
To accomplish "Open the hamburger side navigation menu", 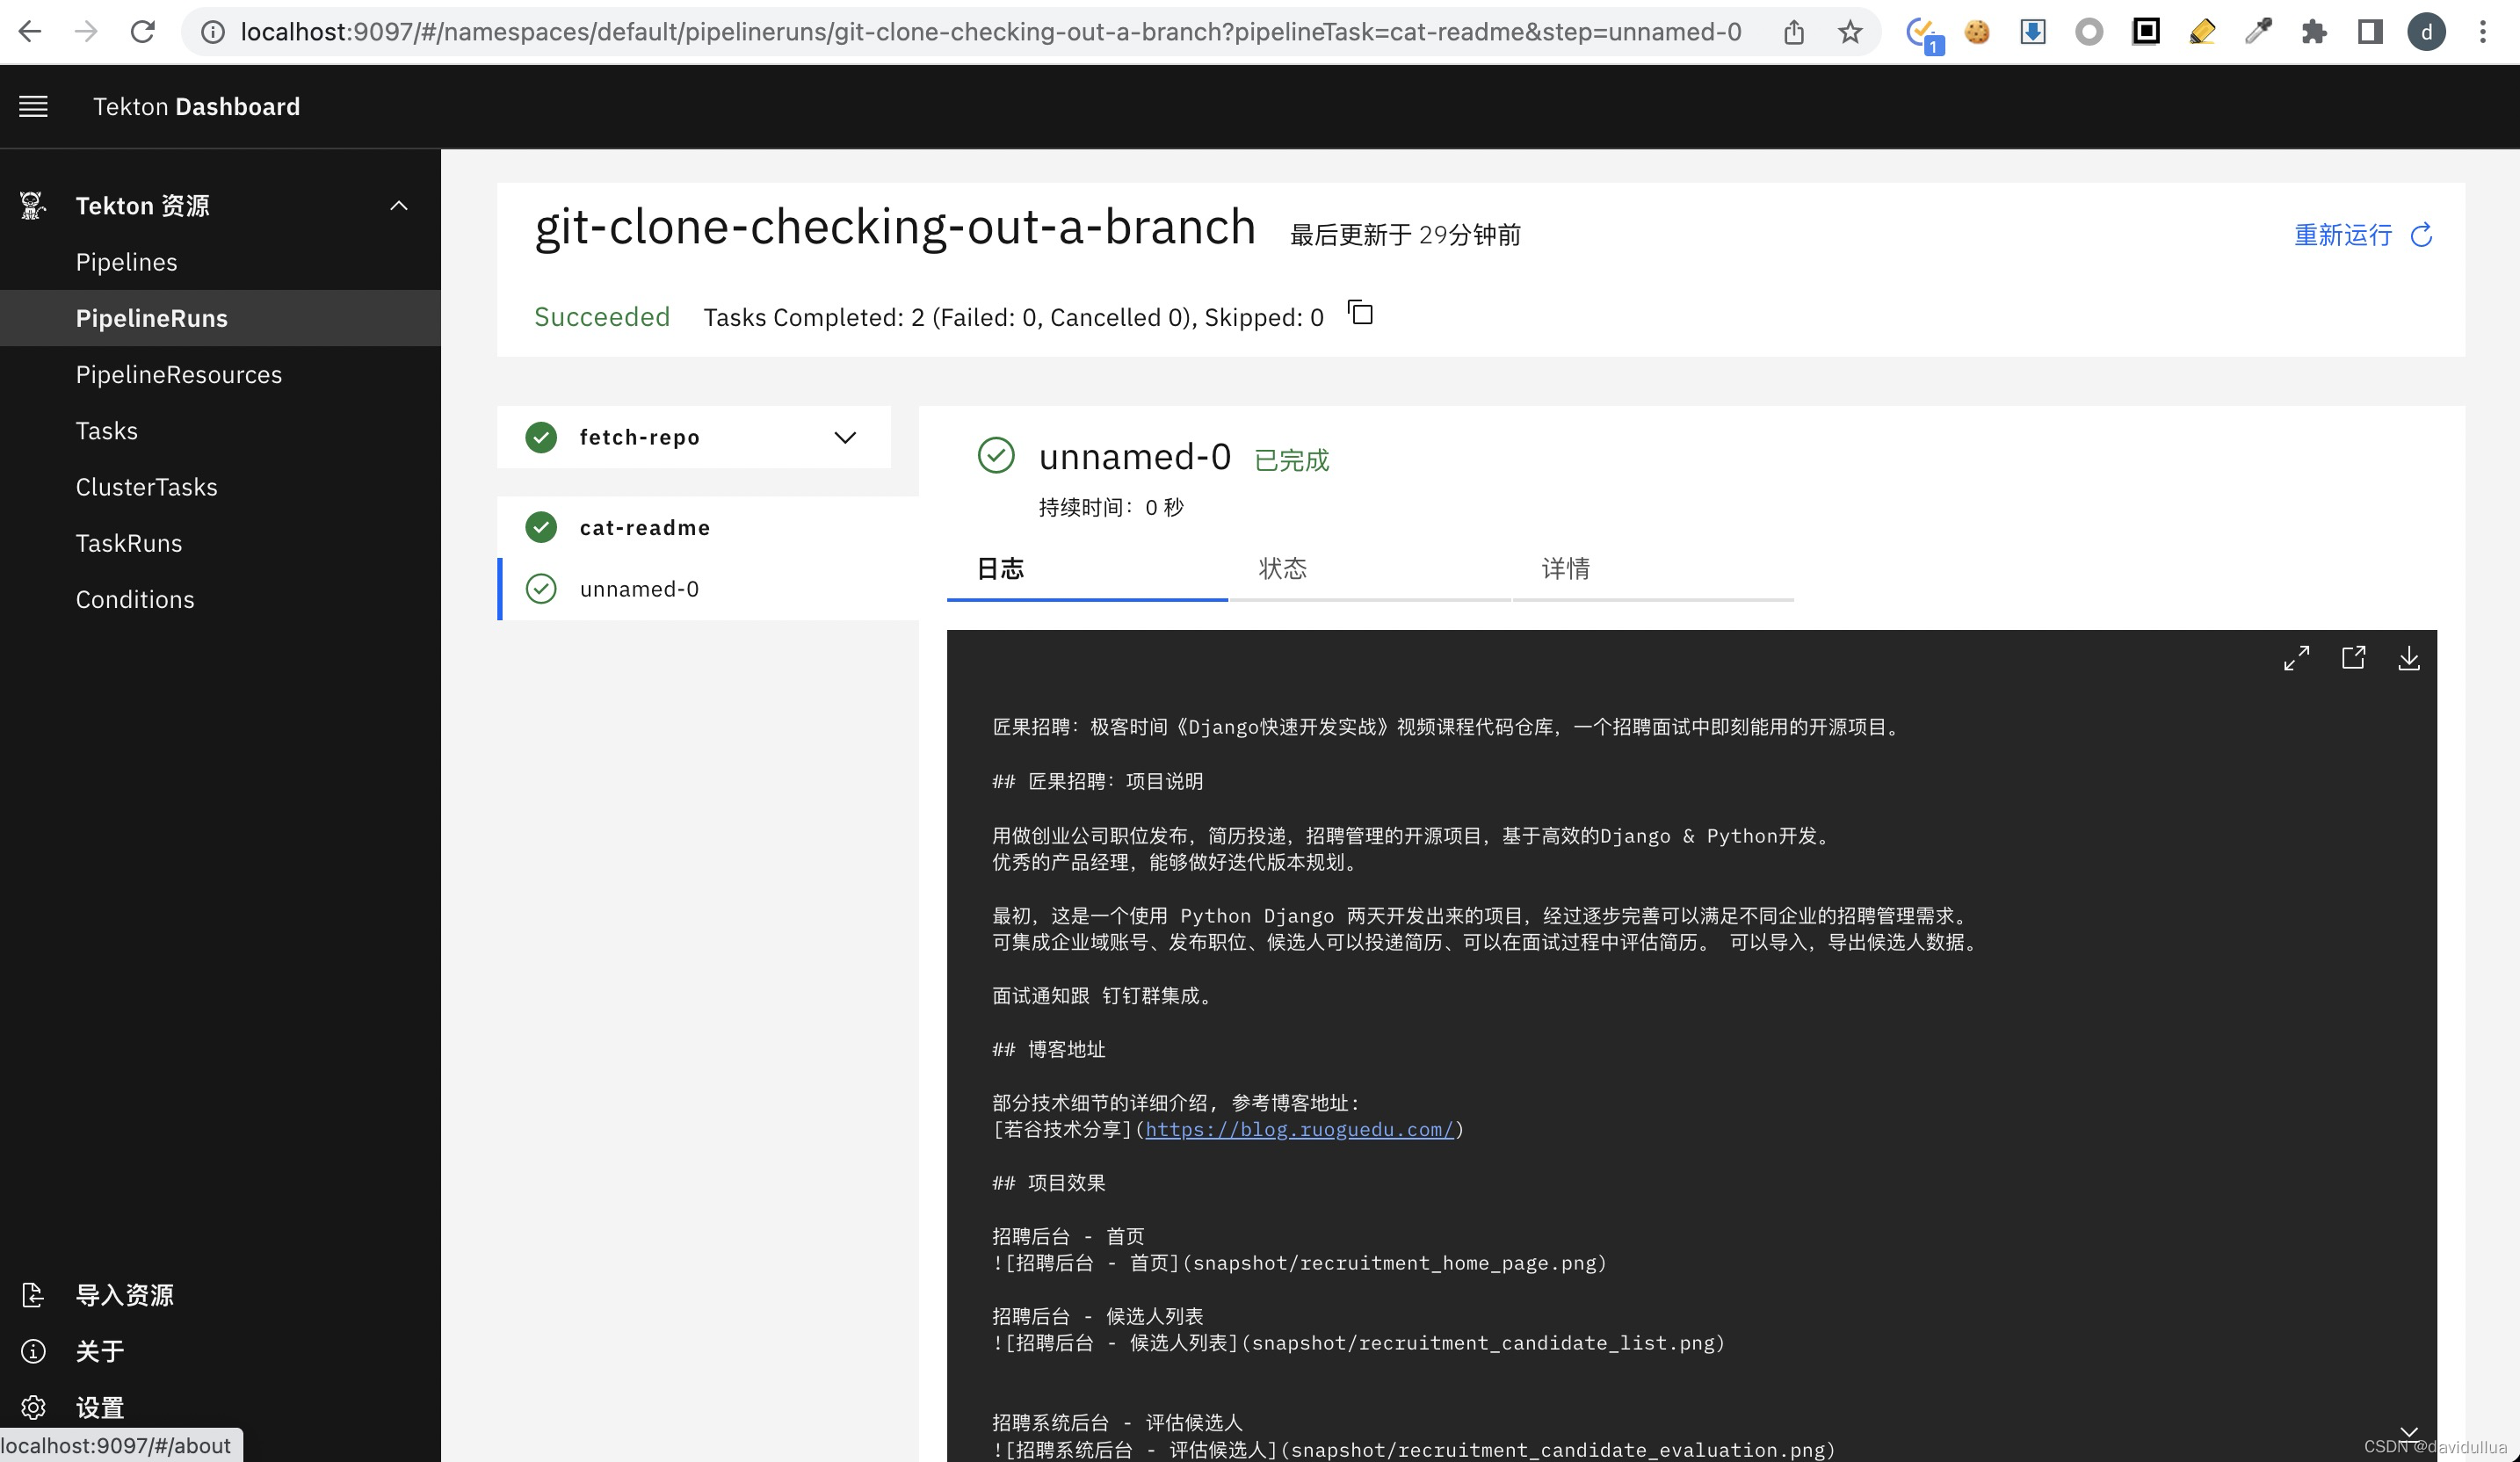I will point(33,106).
